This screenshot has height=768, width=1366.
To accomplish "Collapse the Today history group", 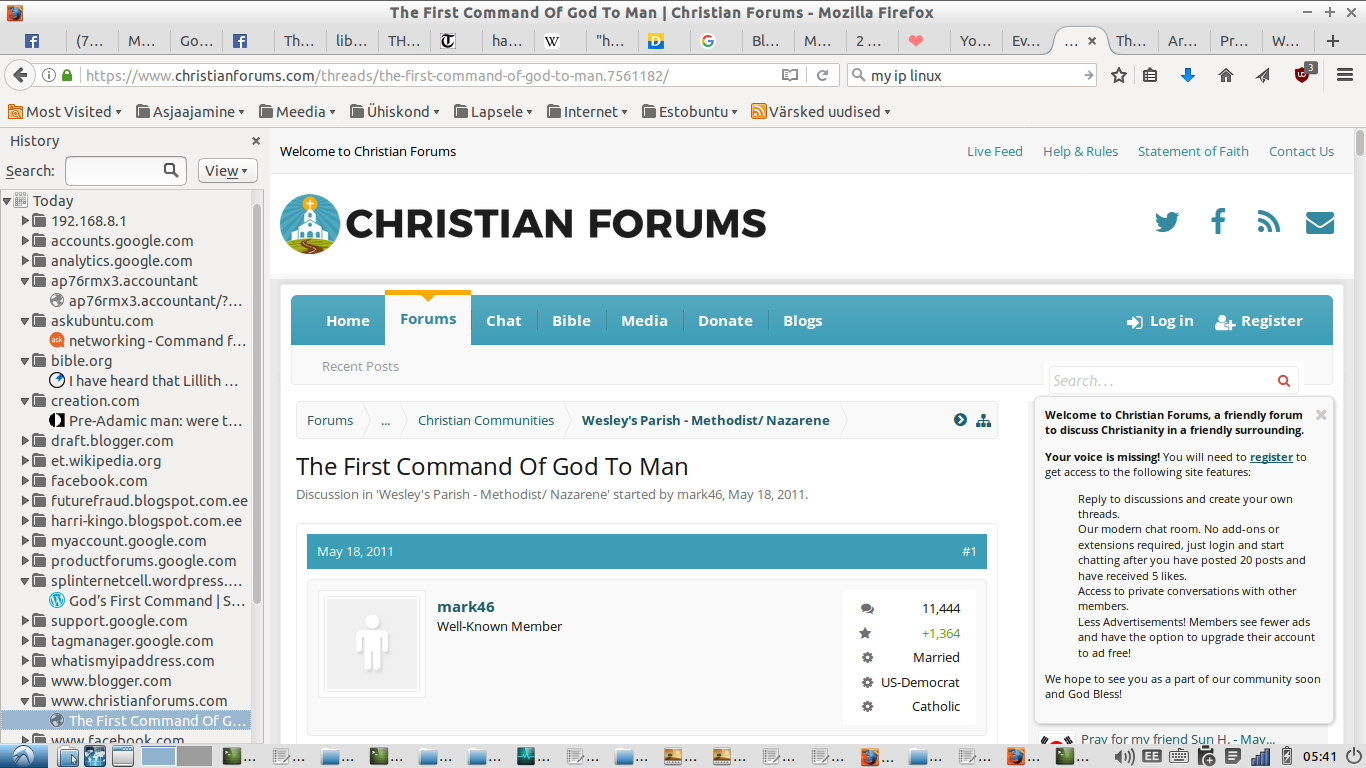I will tap(7, 201).
